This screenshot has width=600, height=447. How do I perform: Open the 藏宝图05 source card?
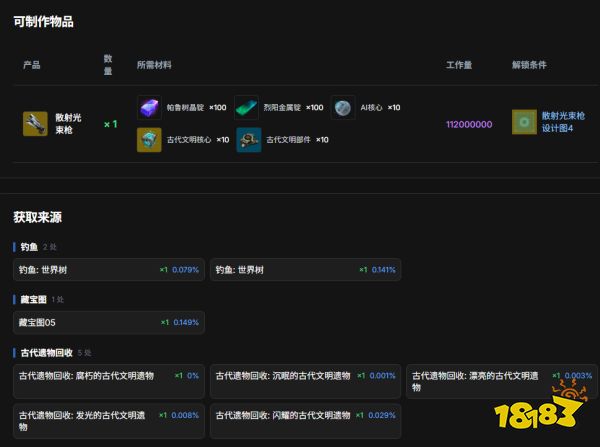tap(109, 323)
